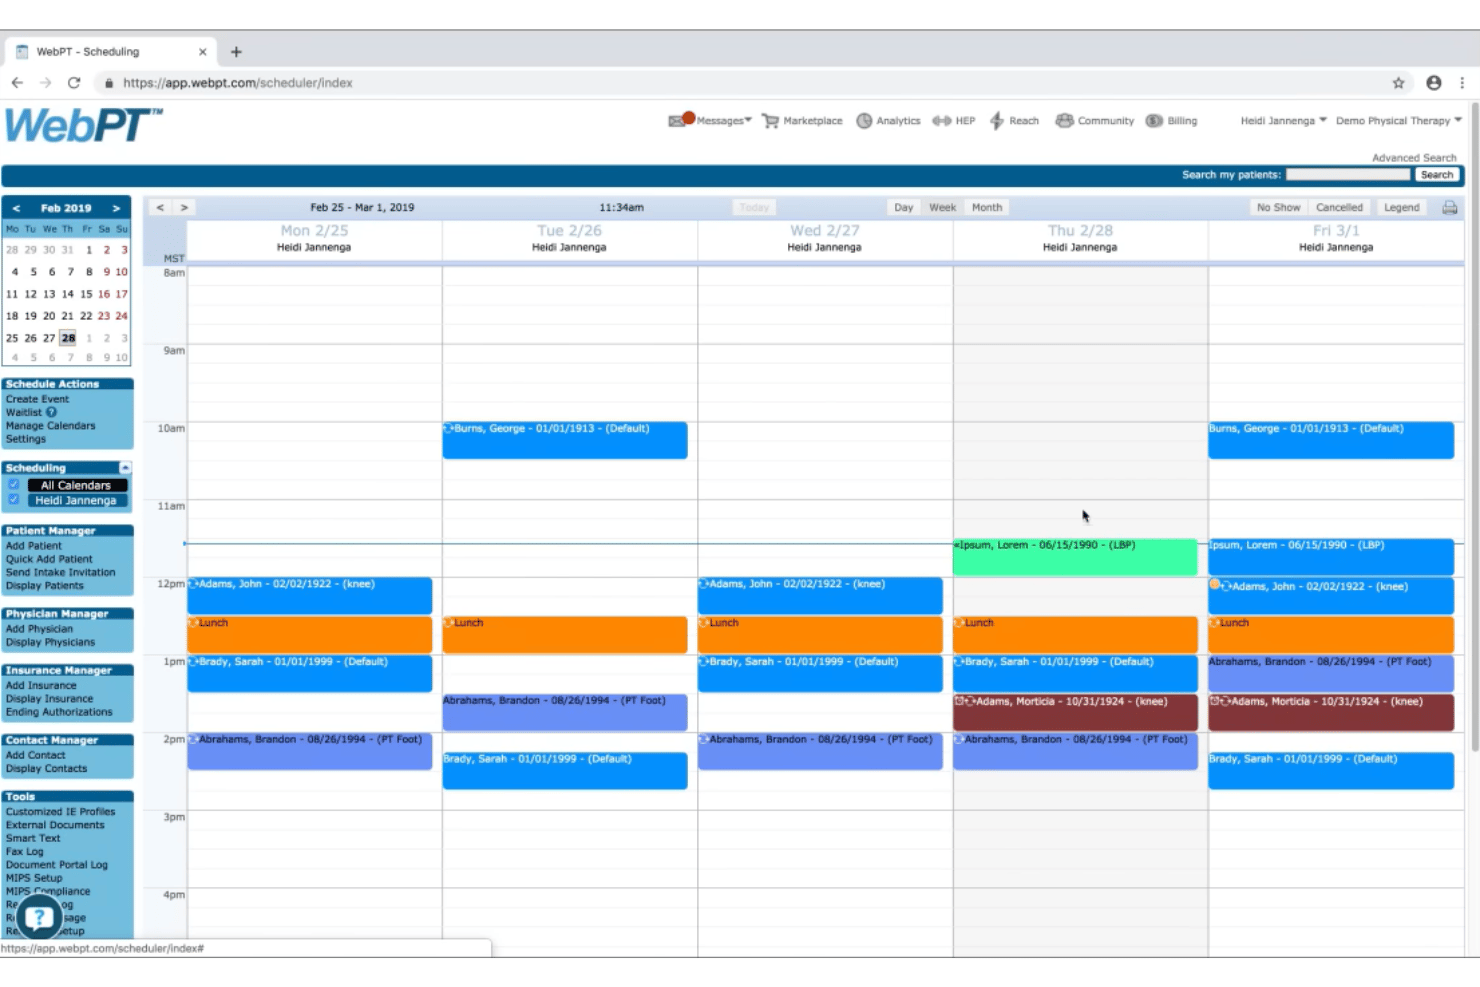Image resolution: width=1480 pixels, height=987 pixels.
Task: Click Ending Authorizations
Action: [x=59, y=712]
